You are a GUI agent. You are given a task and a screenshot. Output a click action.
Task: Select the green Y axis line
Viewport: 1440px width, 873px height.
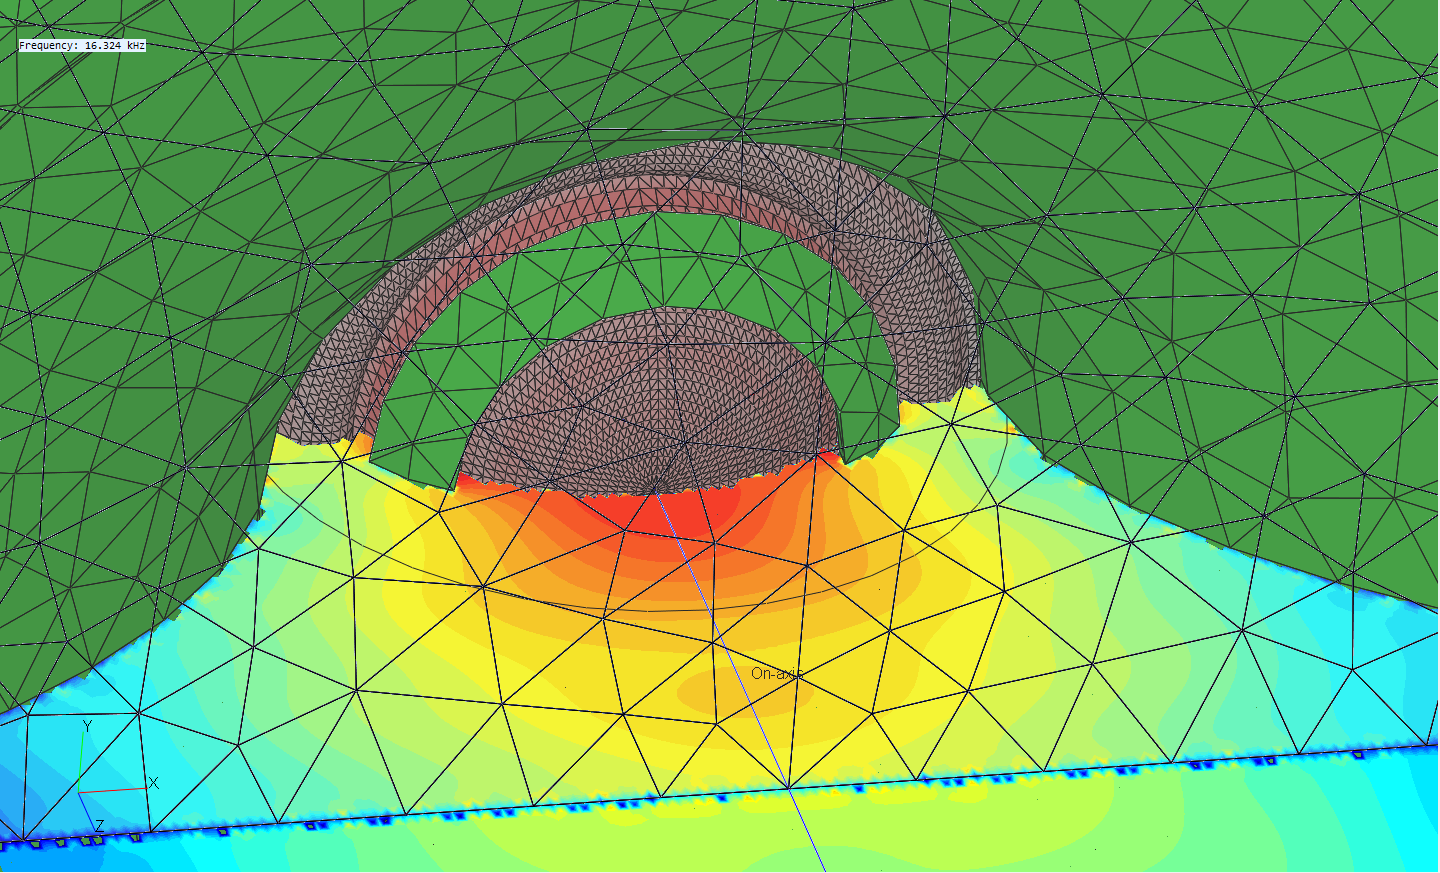(81, 762)
